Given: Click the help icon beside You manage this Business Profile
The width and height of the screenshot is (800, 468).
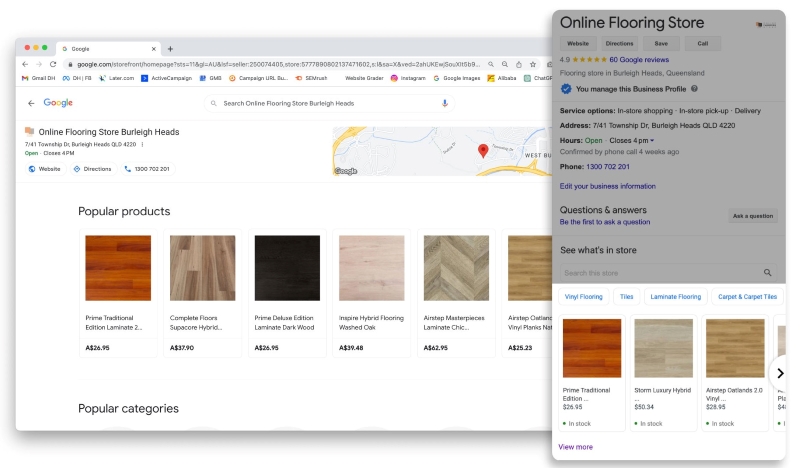Looking at the screenshot, I should (x=694, y=89).
